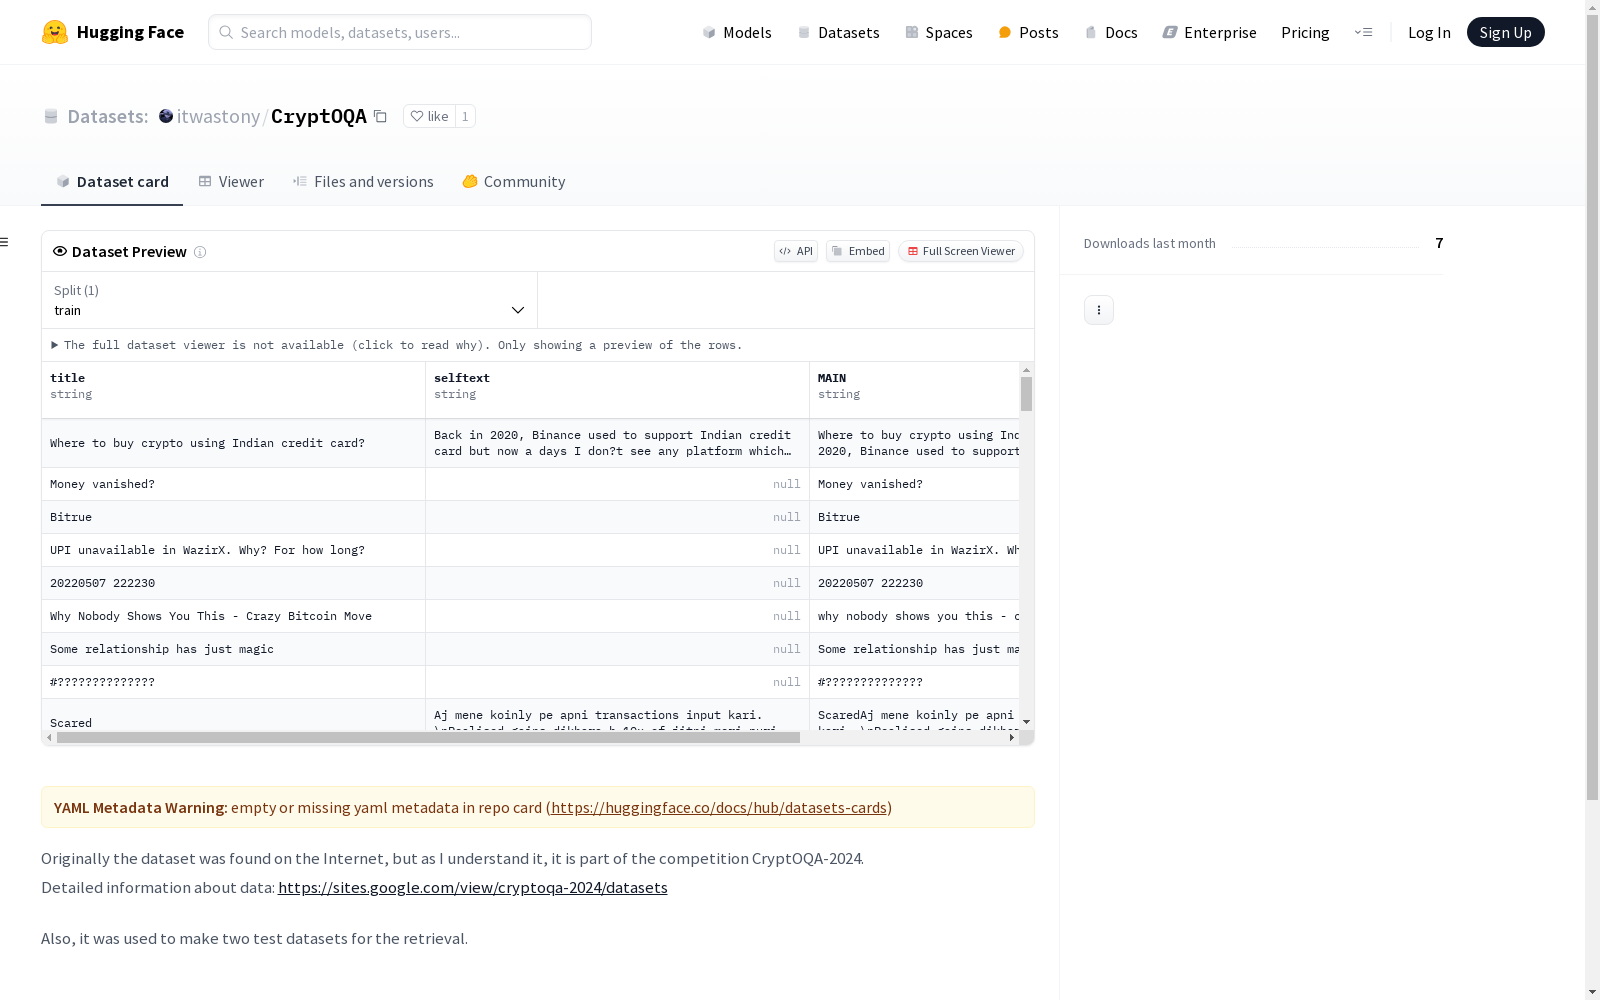
Task: Select the 'Back in 2020, Binance used' selftext cell
Action: [618, 443]
